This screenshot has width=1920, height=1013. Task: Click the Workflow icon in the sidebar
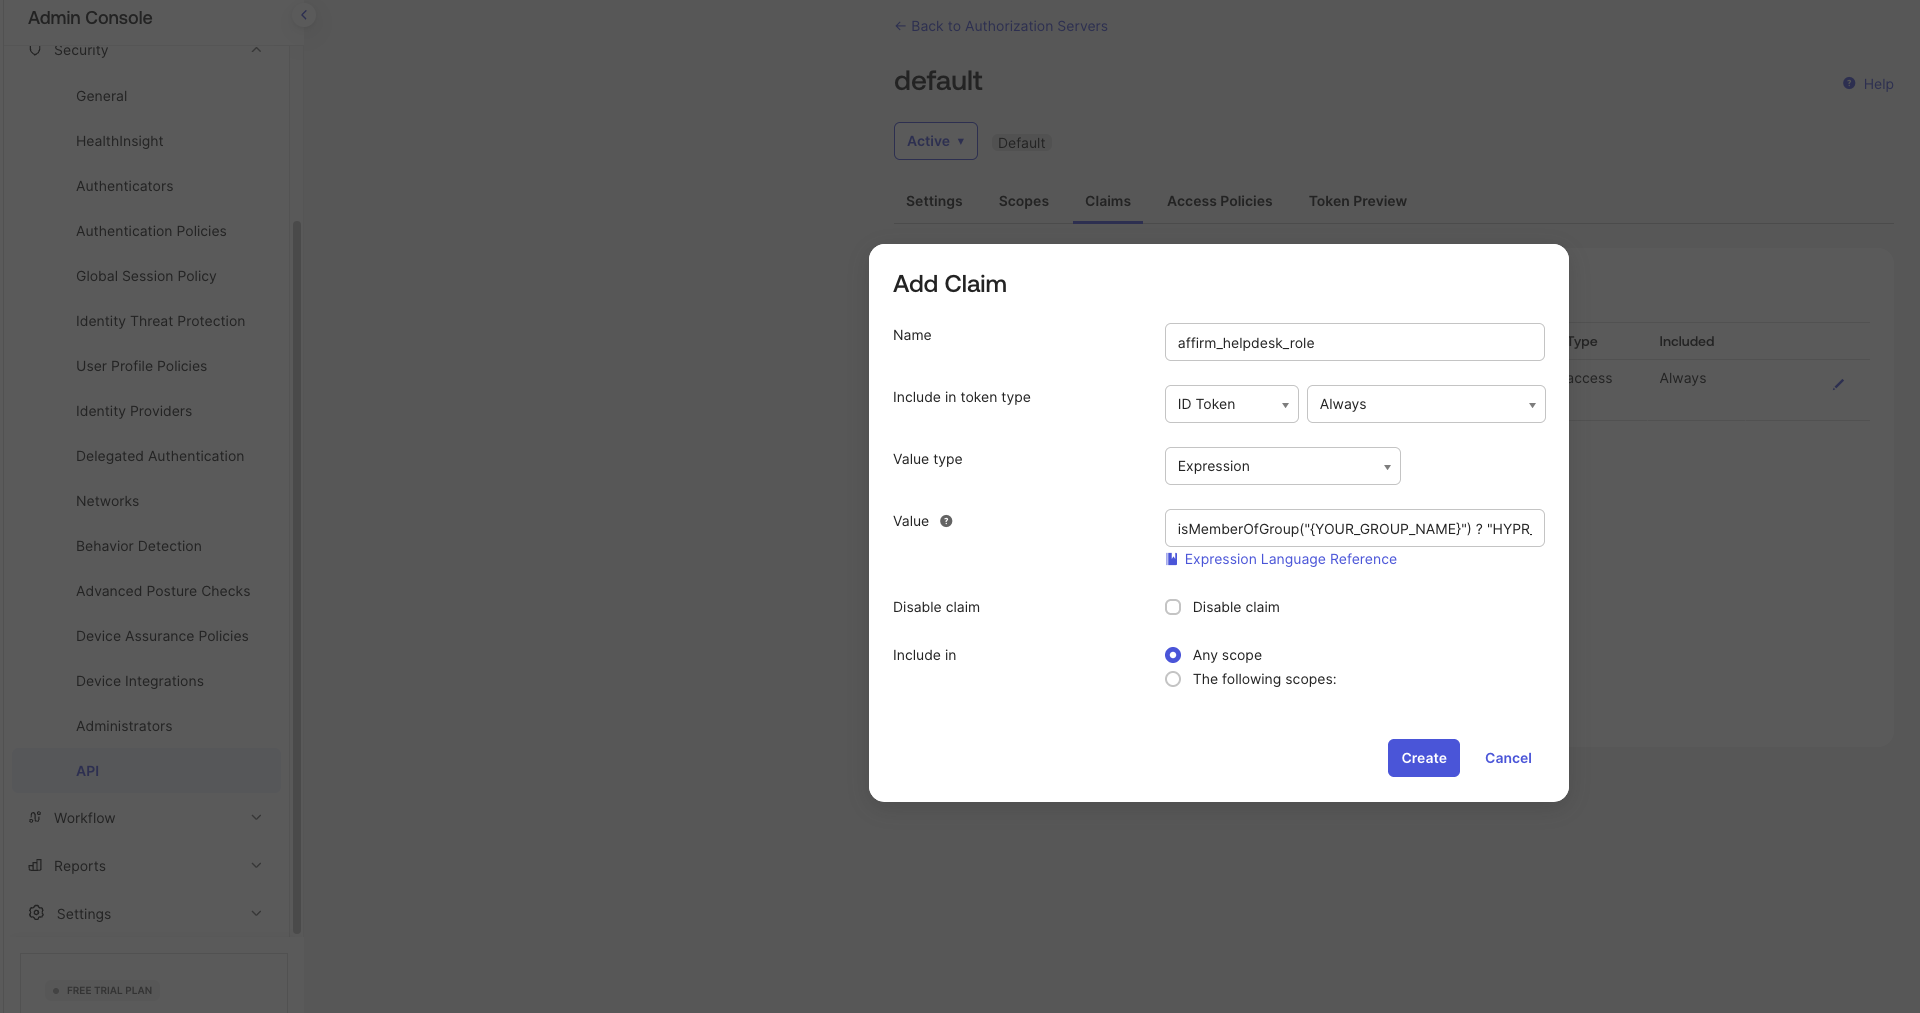click(x=36, y=817)
